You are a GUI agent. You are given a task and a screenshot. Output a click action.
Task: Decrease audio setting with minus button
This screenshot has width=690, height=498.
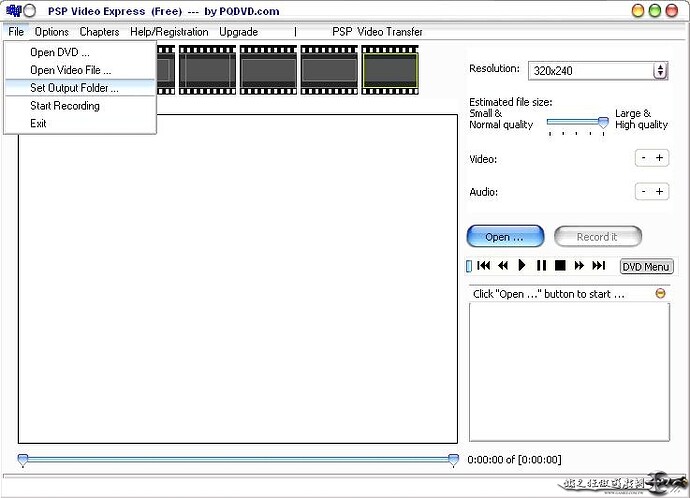tap(644, 191)
